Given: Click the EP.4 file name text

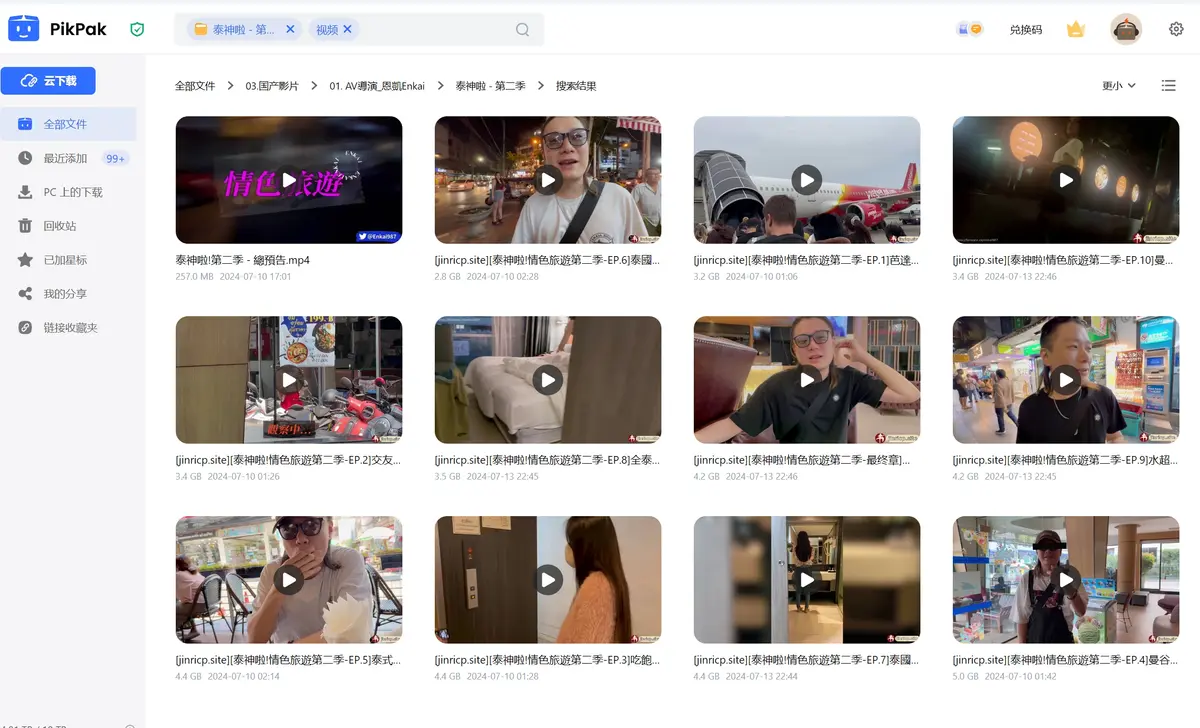Looking at the screenshot, I should pyautogui.click(x=1066, y=660).
